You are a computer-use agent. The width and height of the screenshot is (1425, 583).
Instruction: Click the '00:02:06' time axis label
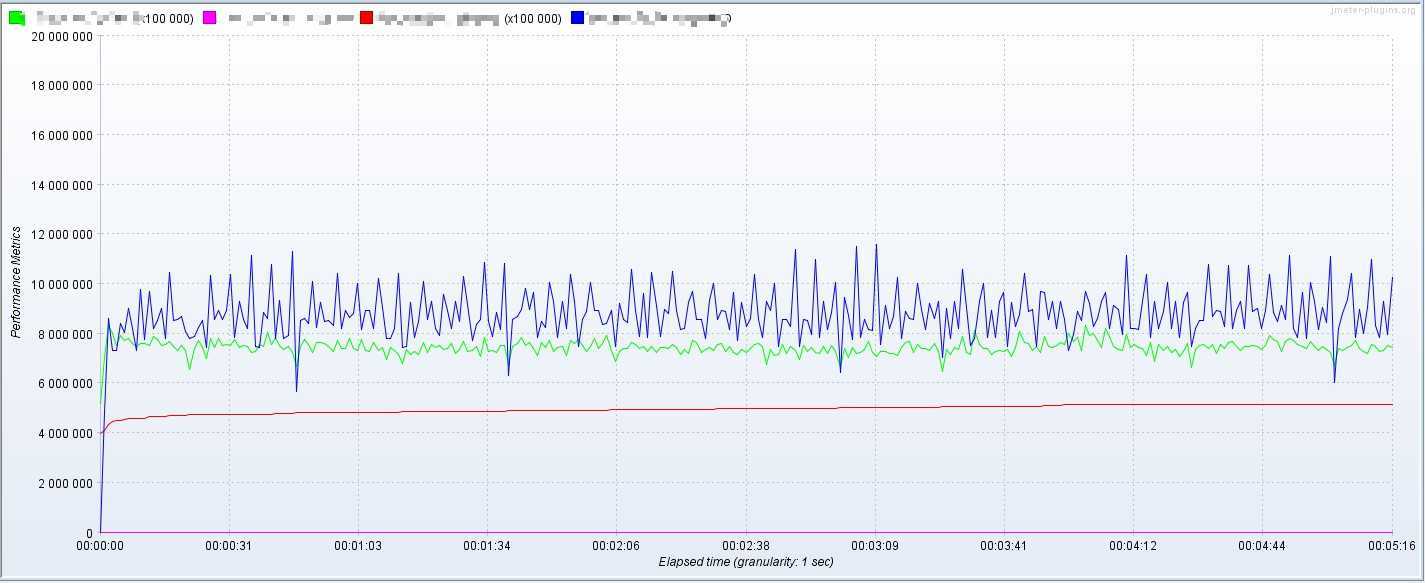617,547
